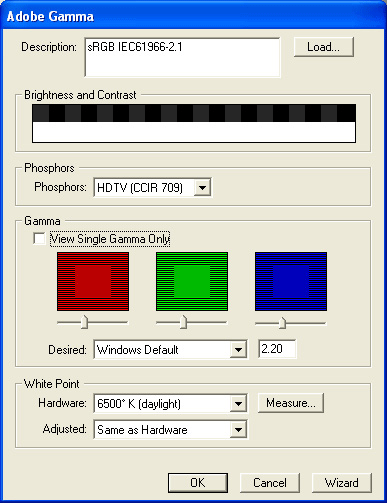The height and width of the screenshot is (503, 387).
Task: Open the Hardware white point dropdown
Action: coord(238,404)
